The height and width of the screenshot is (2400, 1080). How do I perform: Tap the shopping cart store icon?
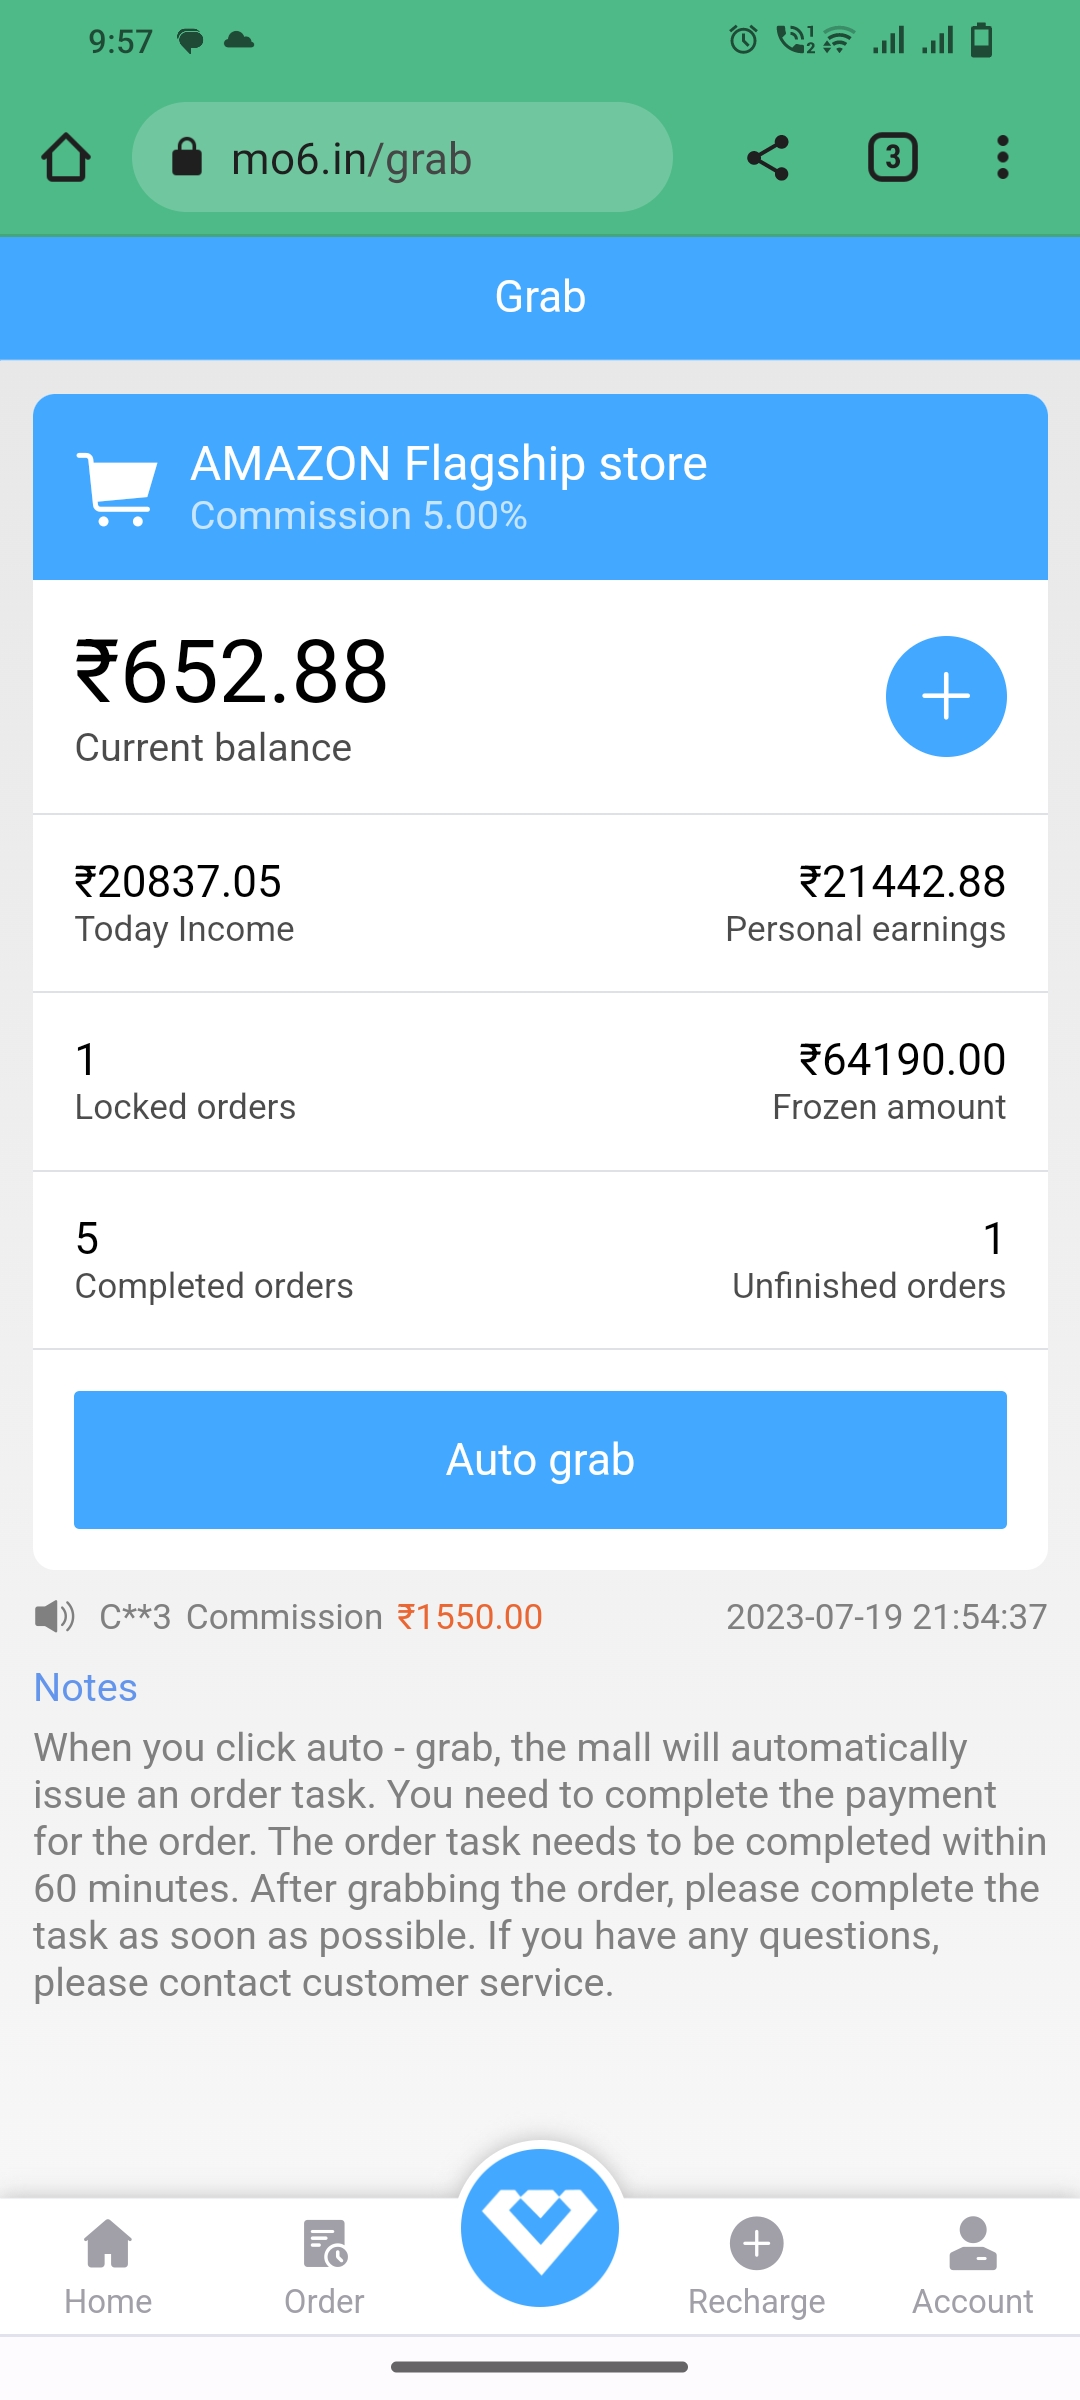tap(118, 488)
